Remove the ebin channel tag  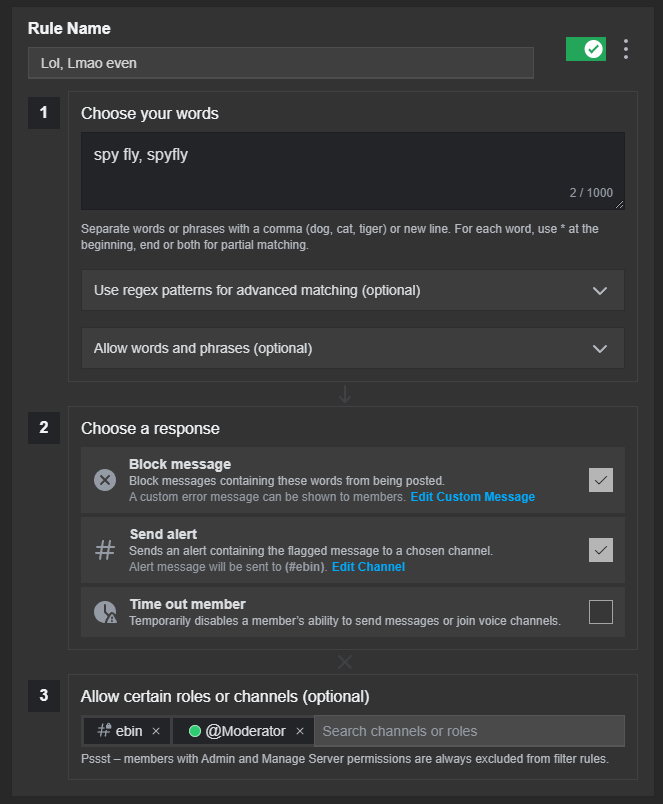point(156,731)
